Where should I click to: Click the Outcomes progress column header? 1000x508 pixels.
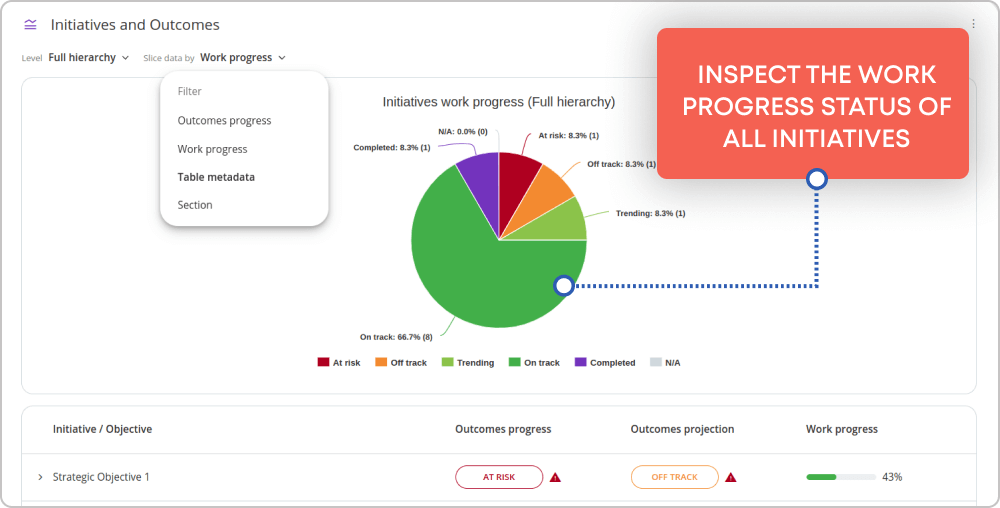coord(503,429)
